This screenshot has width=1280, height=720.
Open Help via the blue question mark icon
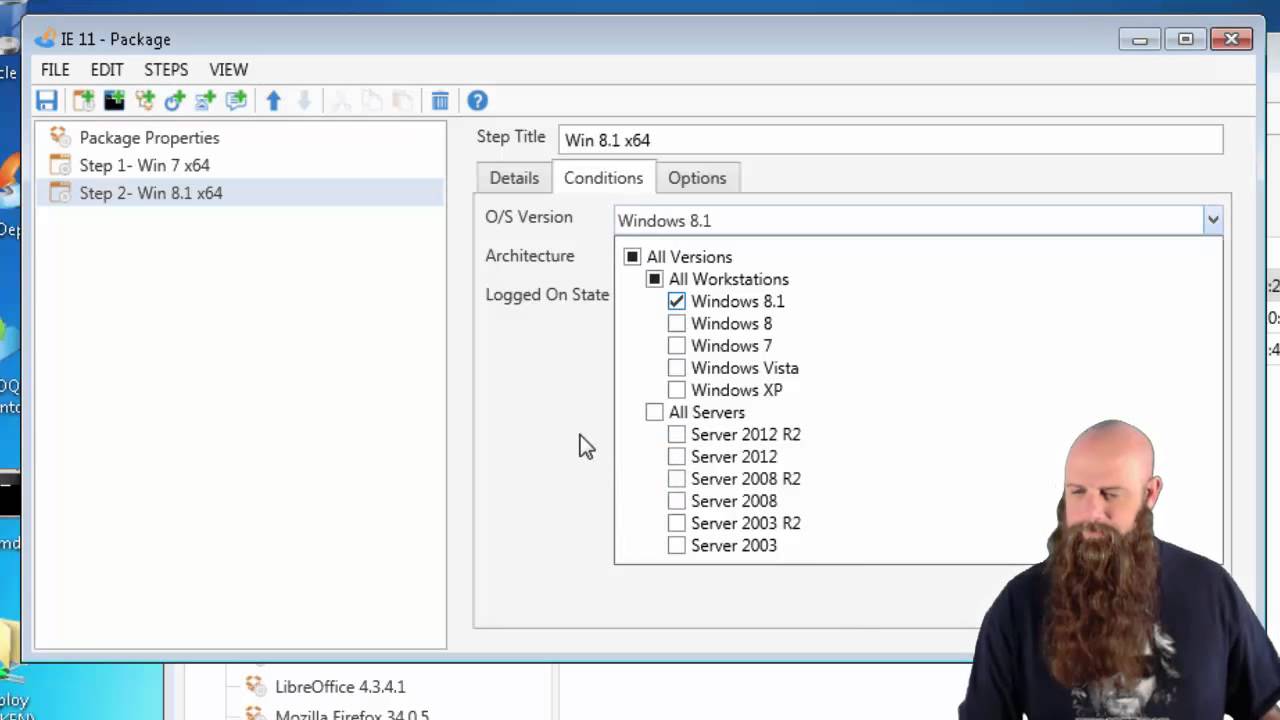[477, 100]
